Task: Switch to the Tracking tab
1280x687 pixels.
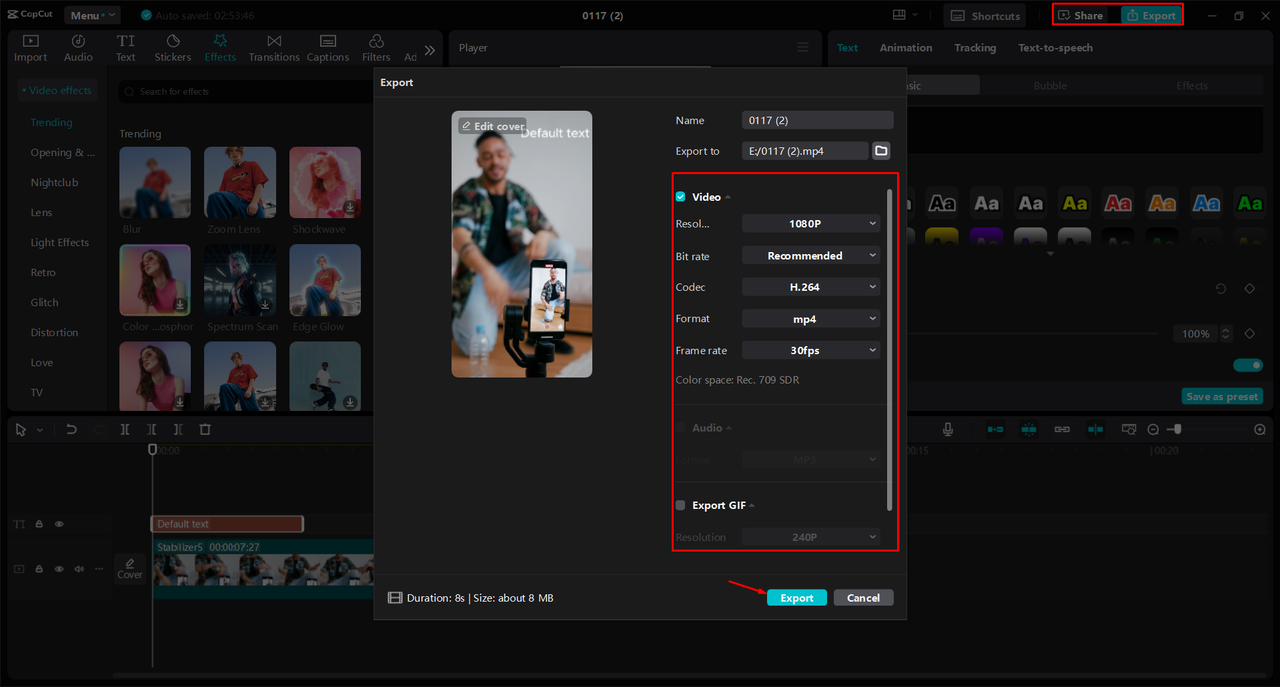Action: point(975,48)
